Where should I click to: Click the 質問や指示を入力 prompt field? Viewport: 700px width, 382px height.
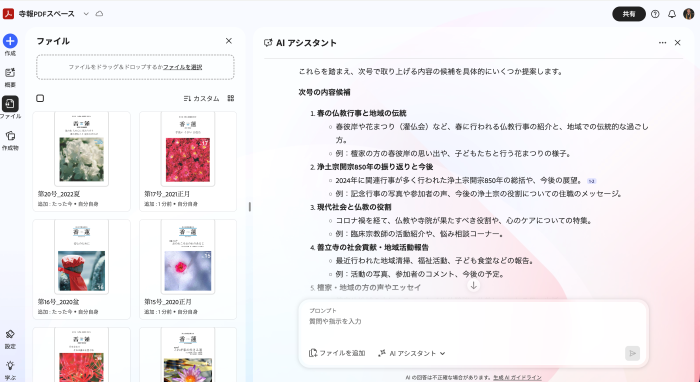(473, 321)
